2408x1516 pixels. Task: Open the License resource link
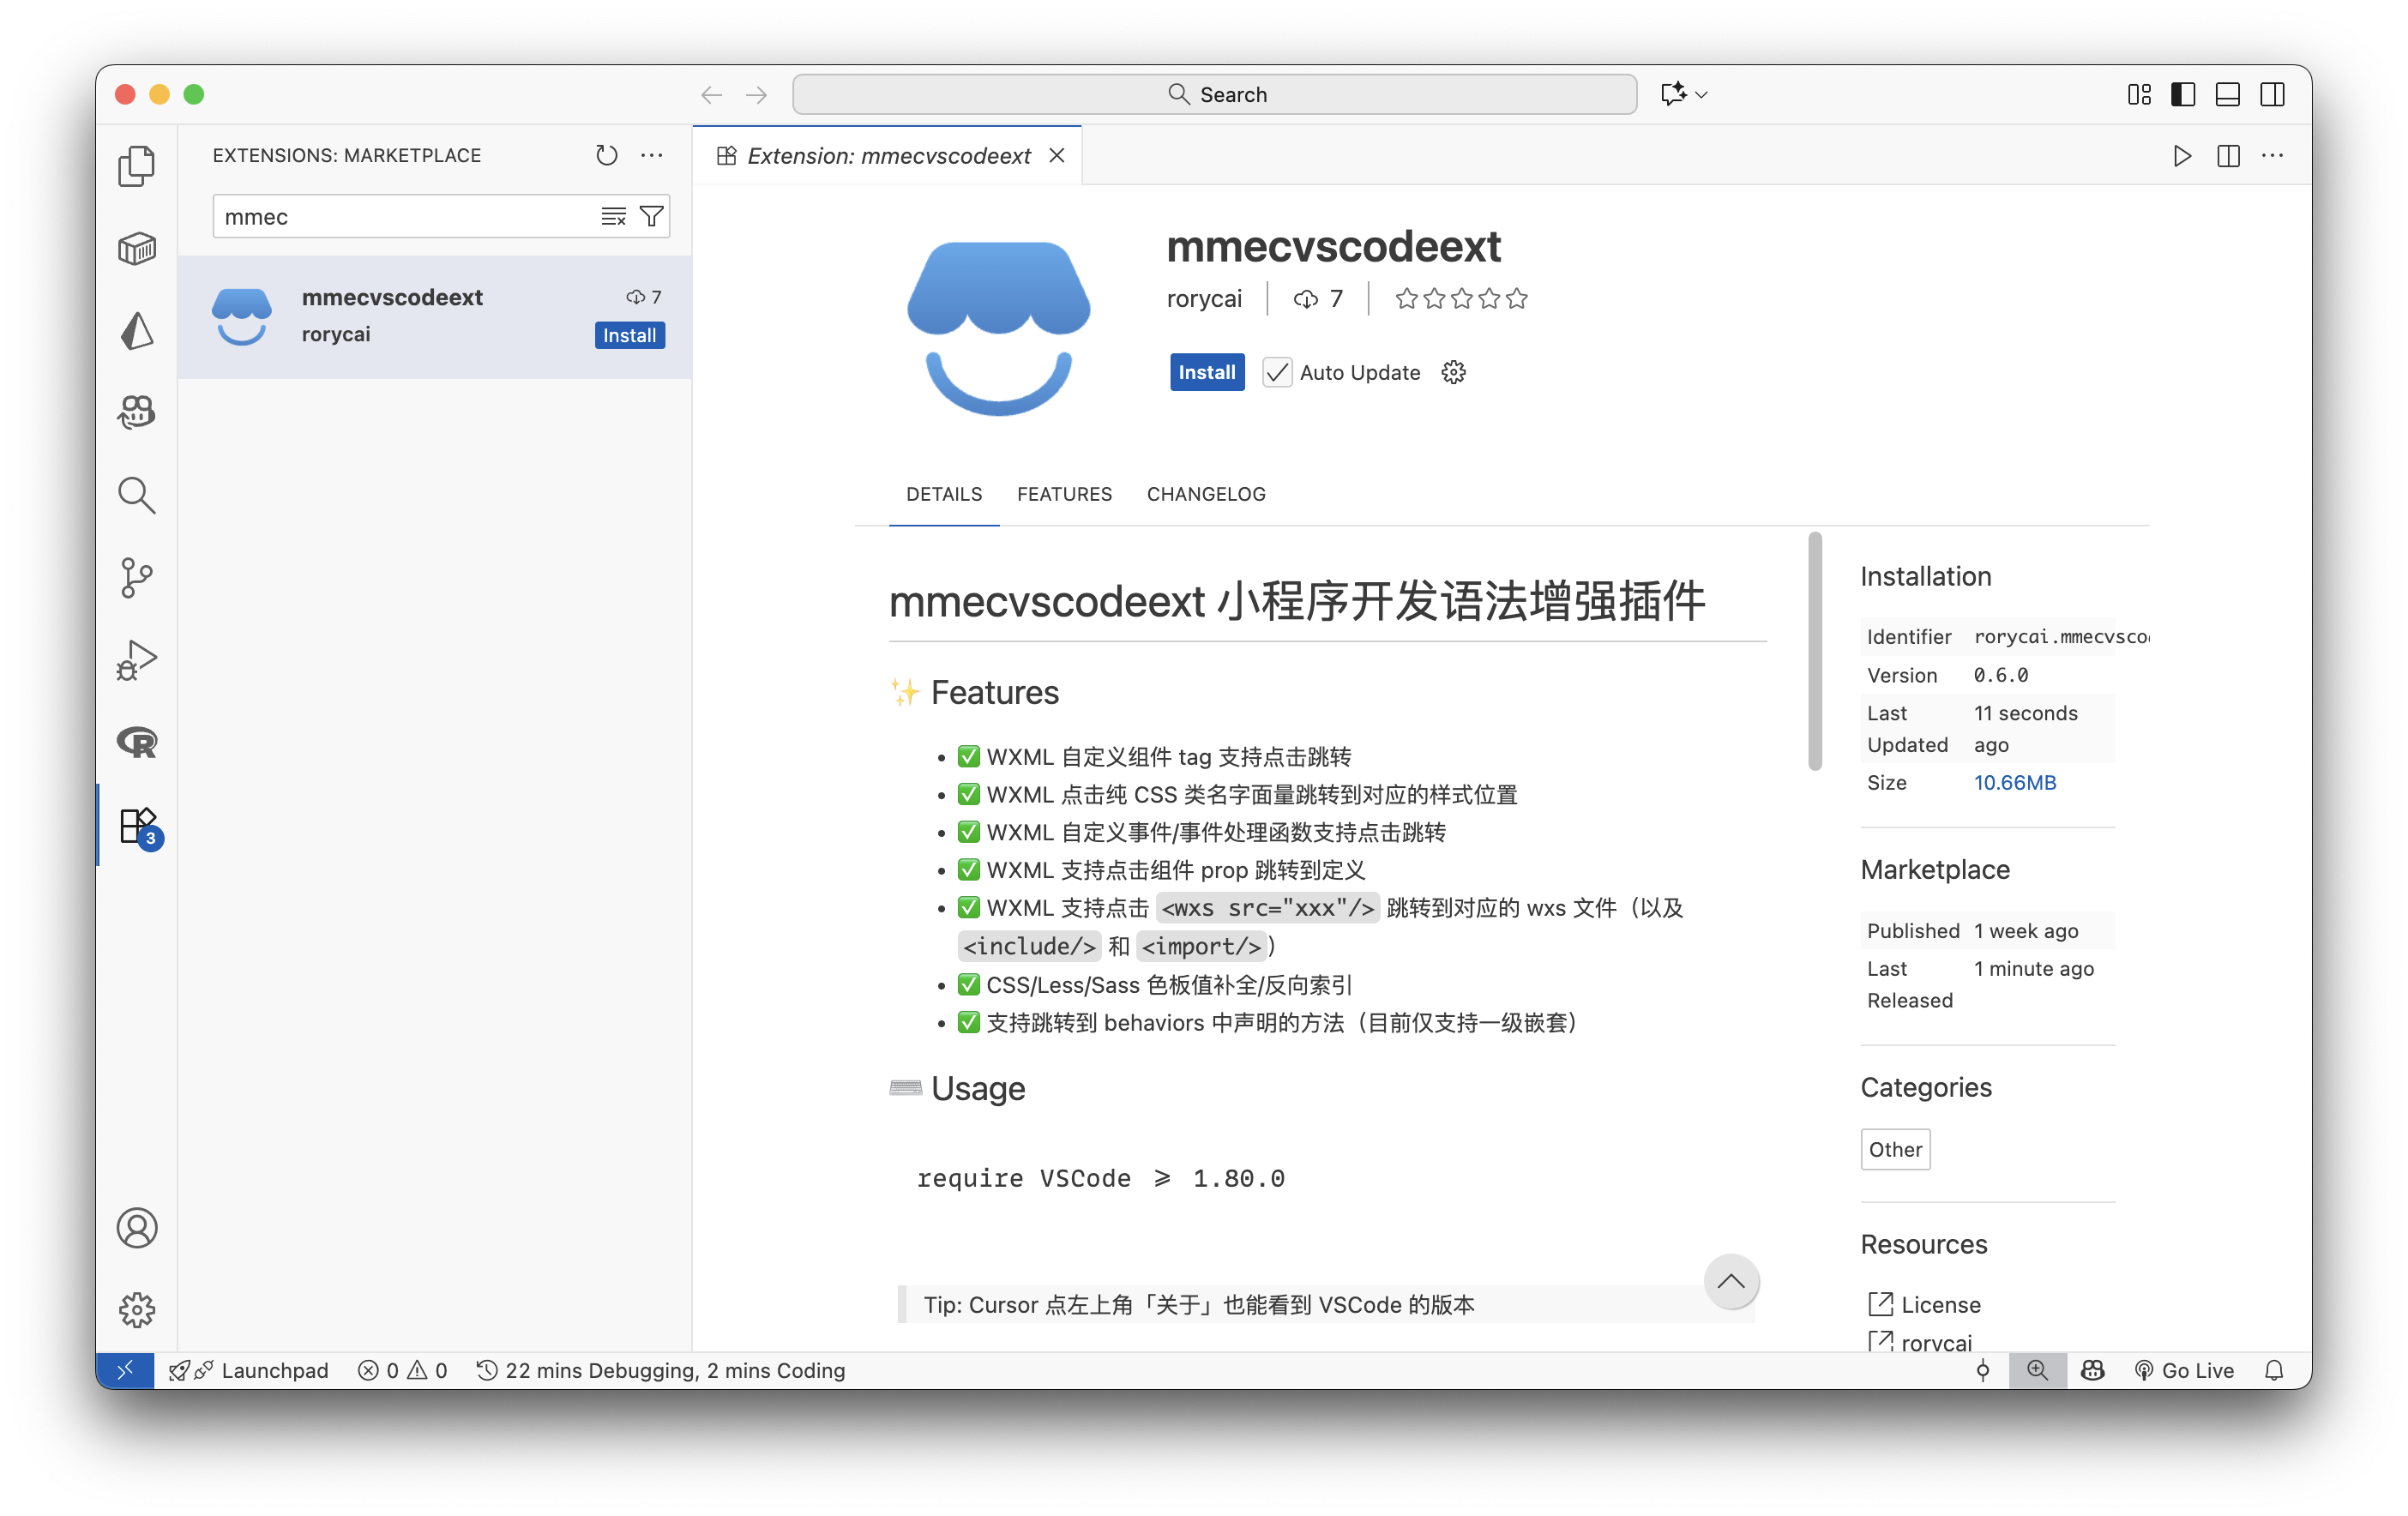pos(1939,1304)
